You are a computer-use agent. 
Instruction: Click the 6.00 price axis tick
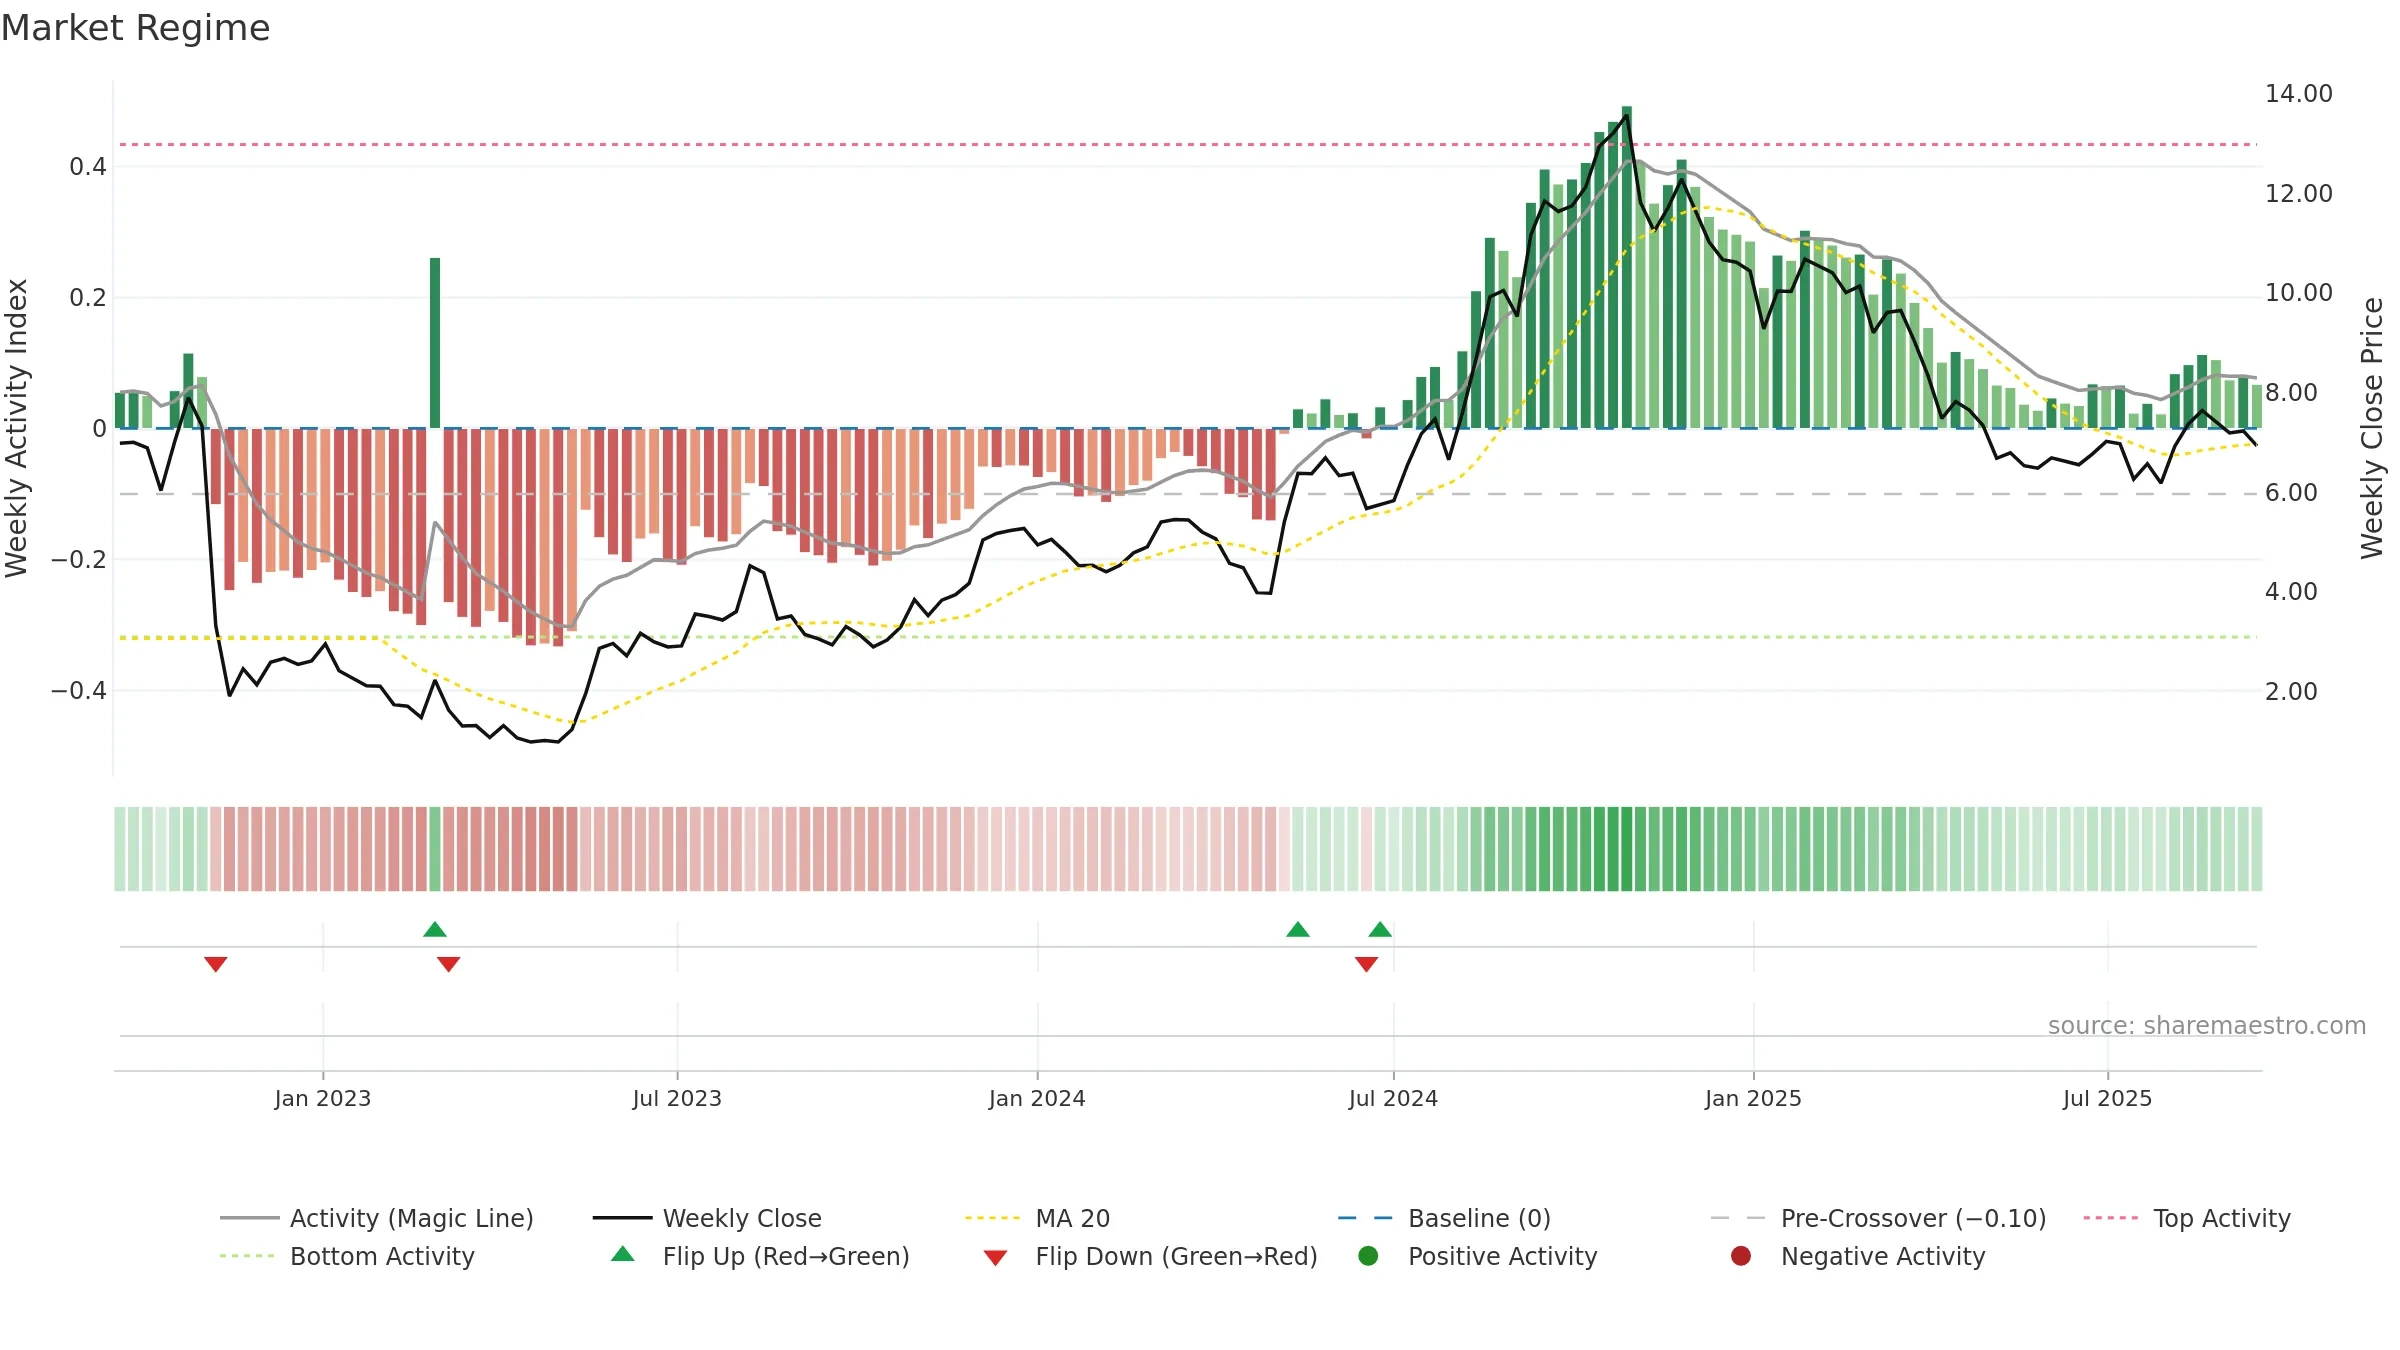(2291, 493)
